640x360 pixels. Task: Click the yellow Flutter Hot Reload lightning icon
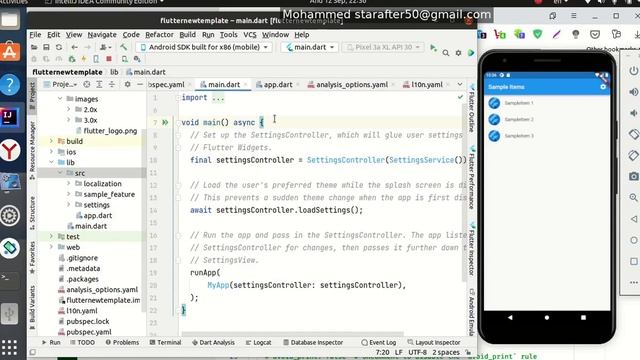pos(84,59)
